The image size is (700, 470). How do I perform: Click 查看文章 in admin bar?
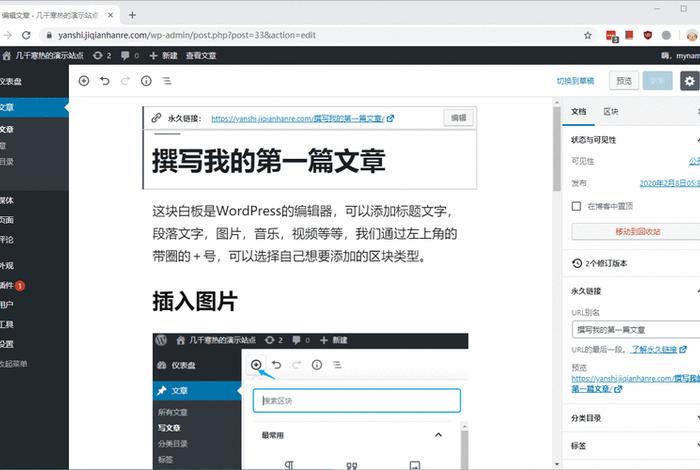[201, 55]
